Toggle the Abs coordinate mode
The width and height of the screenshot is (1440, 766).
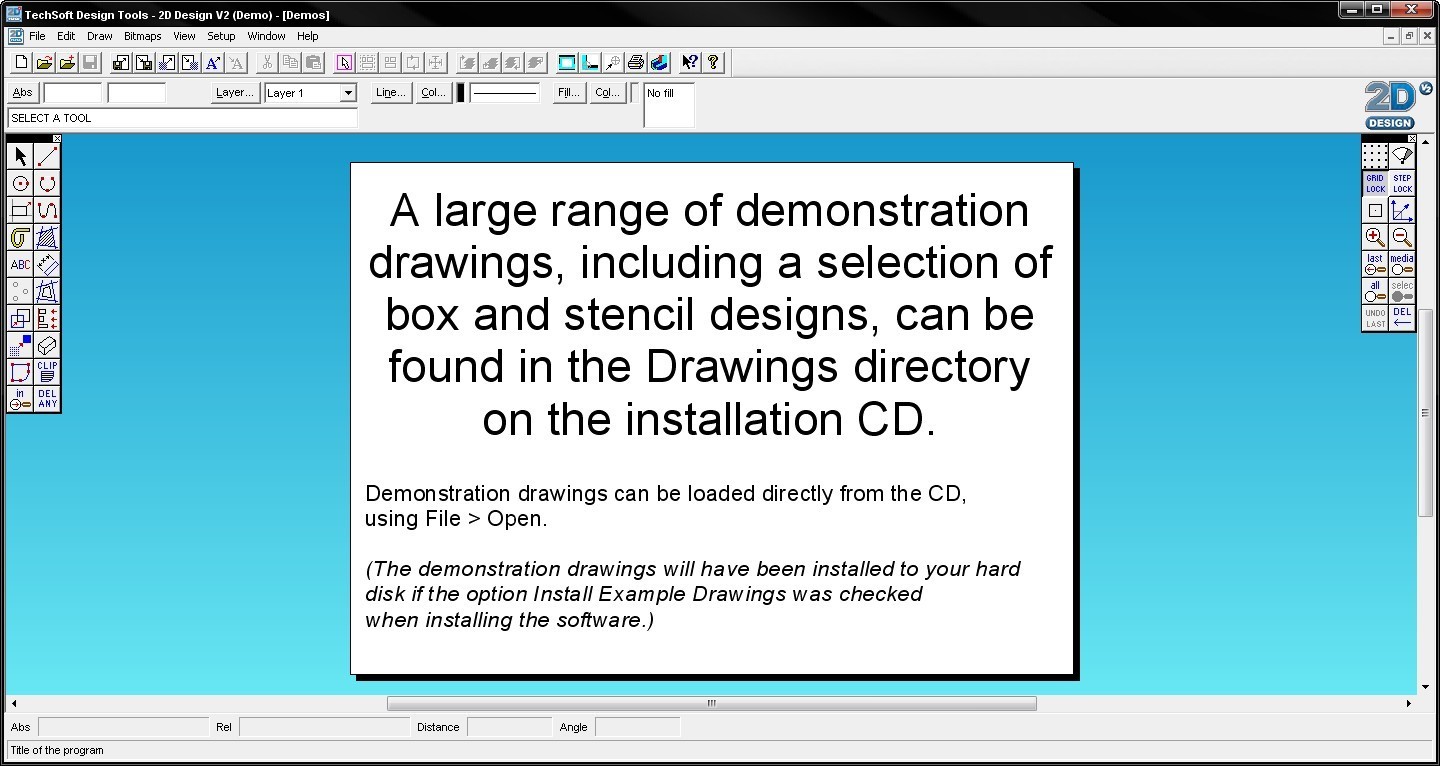(x=22, y=92)
